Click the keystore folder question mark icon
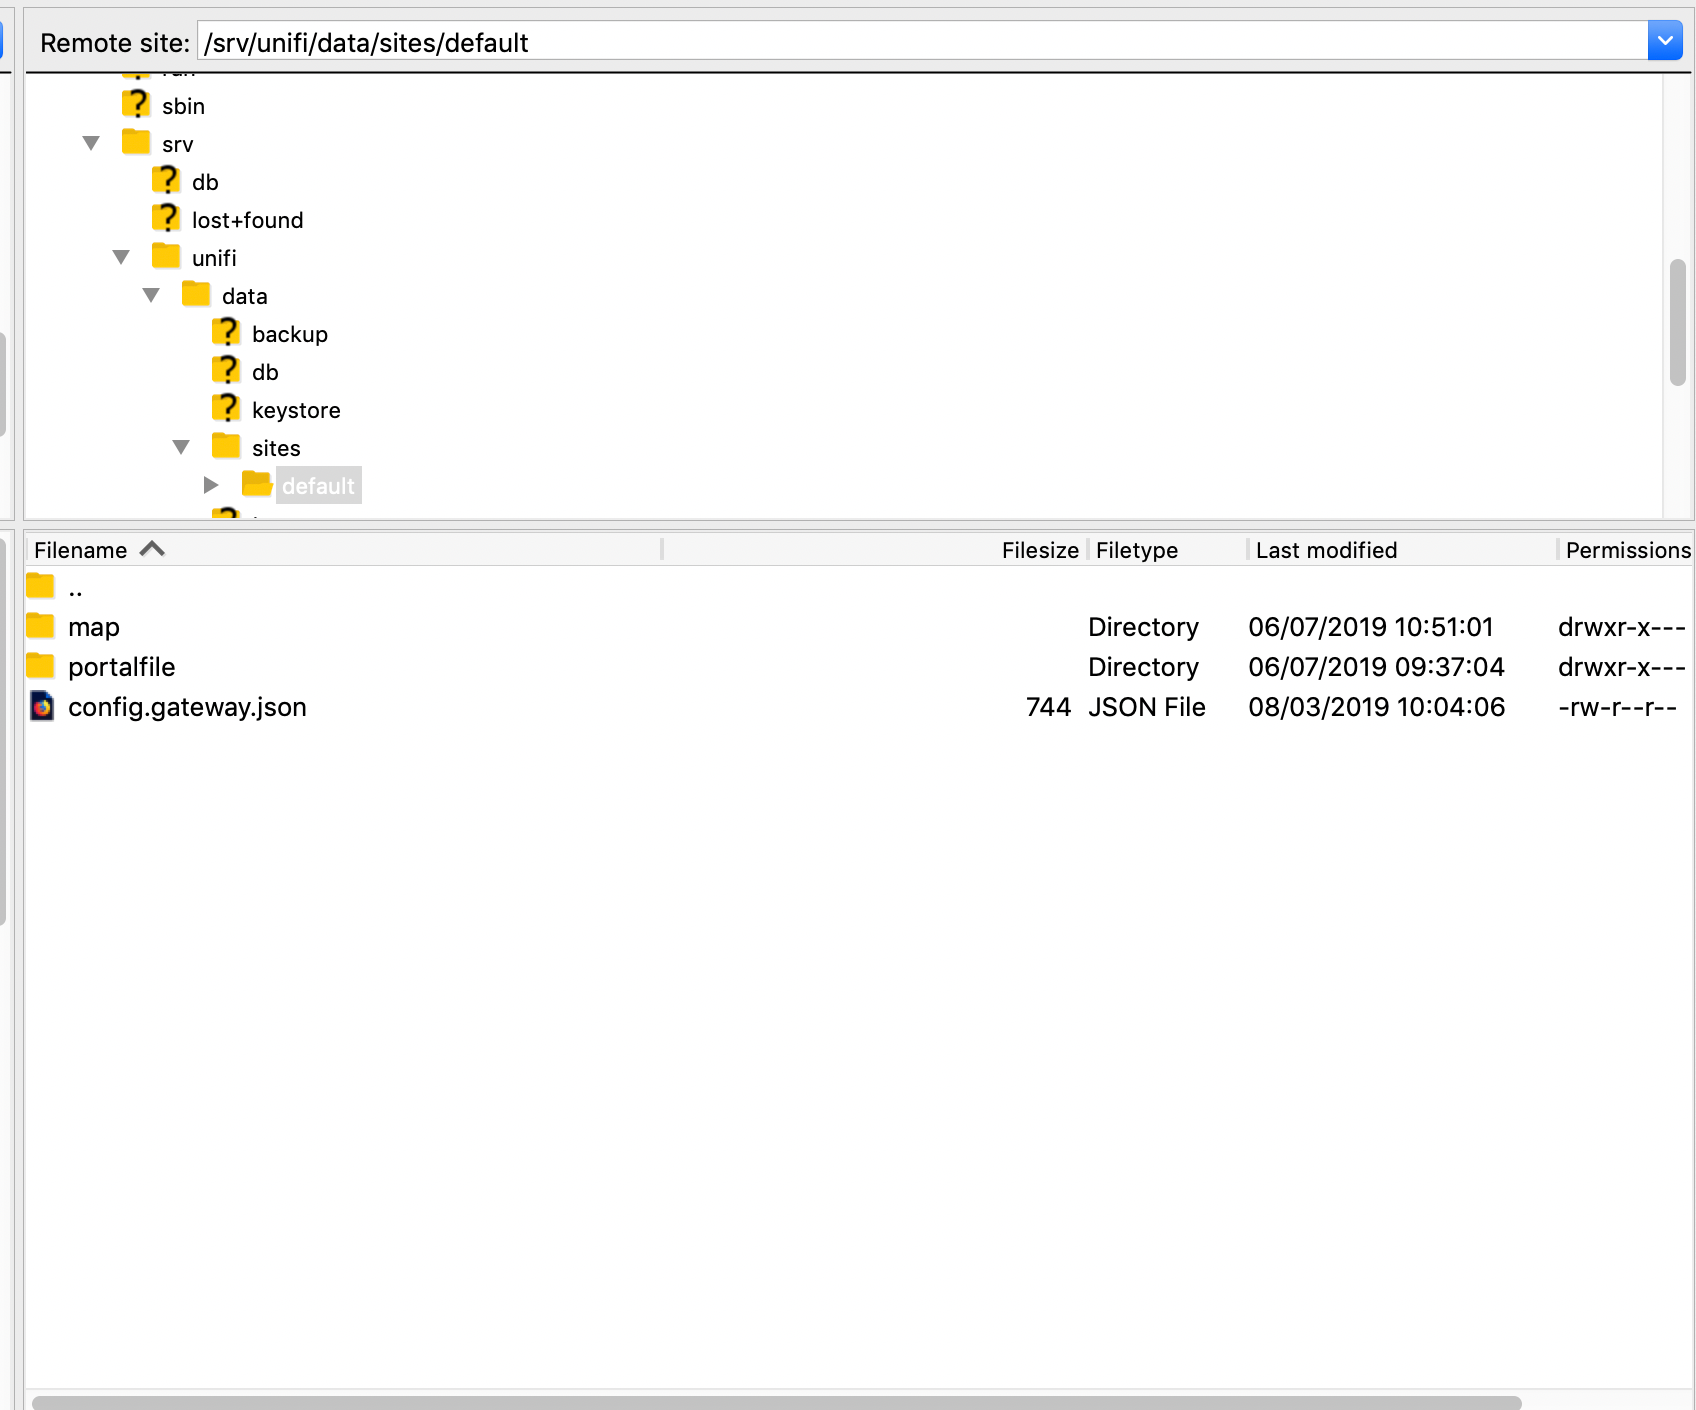This screenshot has width=1696, height=1410. coord(226,409)
